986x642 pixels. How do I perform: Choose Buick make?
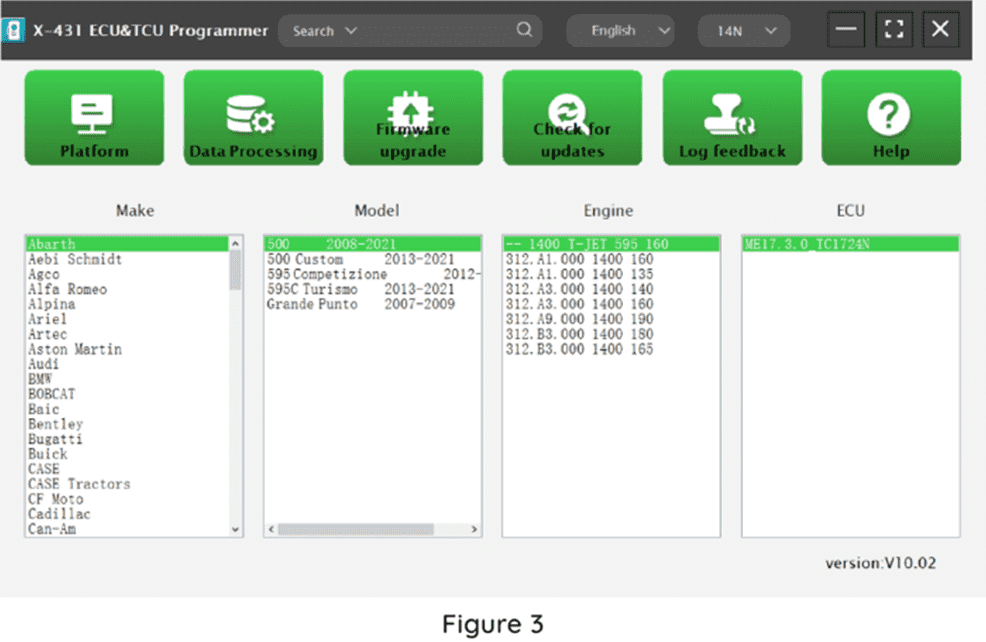pos(127,454)
